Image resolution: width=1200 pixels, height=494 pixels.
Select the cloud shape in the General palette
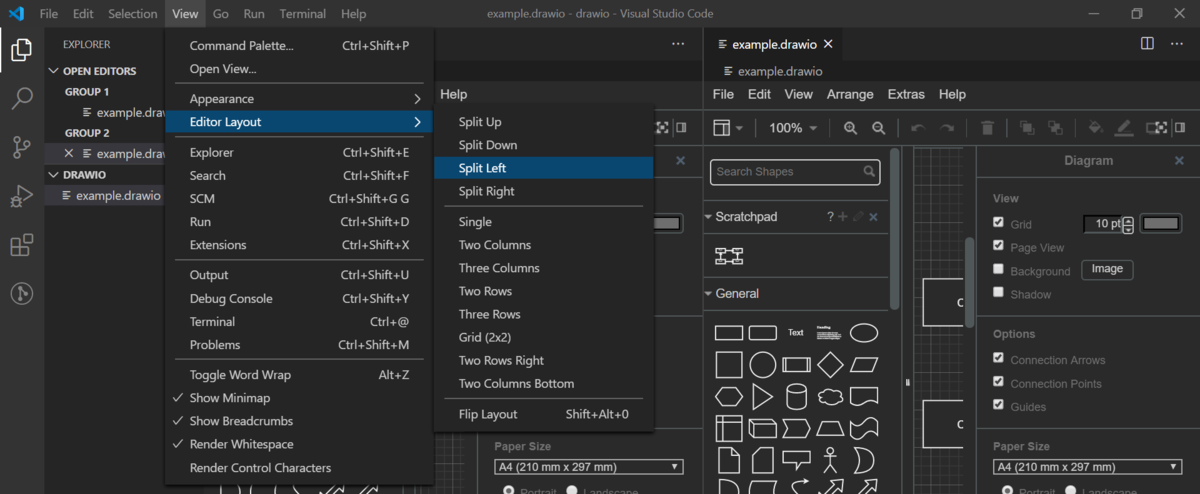click(830, 397)
